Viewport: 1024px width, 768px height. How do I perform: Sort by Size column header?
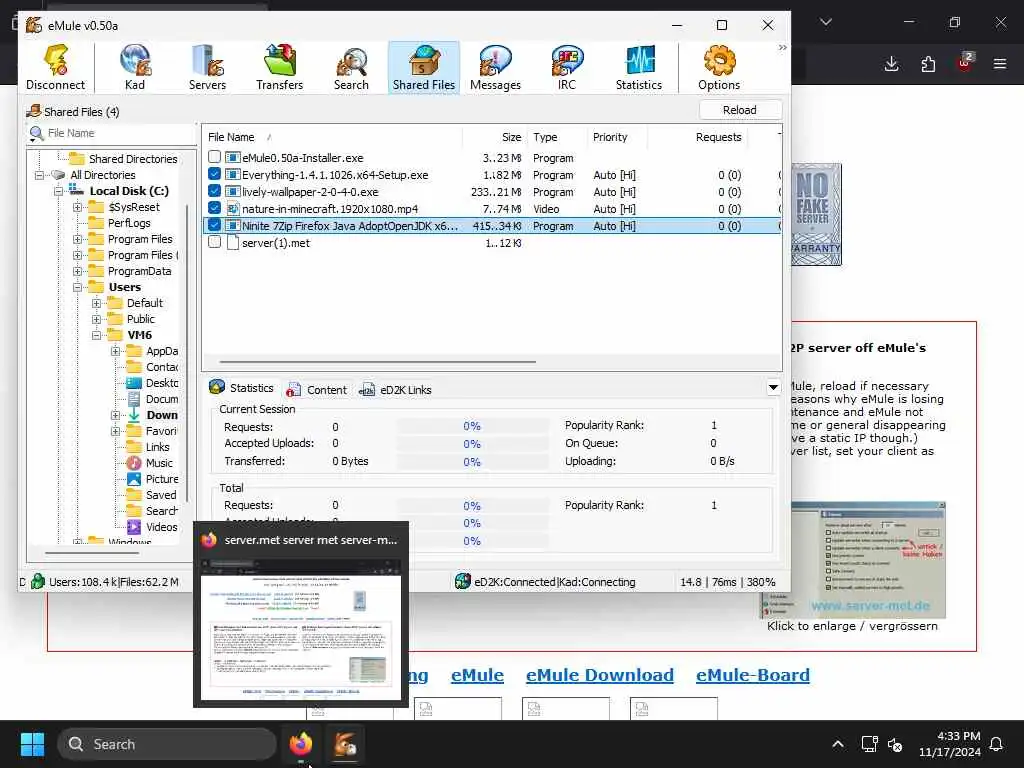511,137
